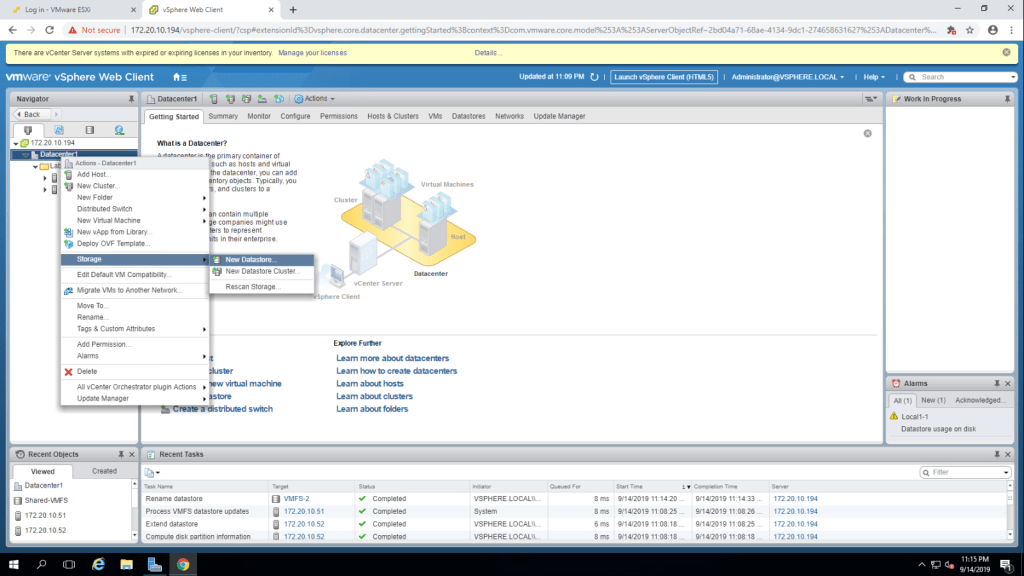Select the Networking view icon in Navigator
The height and width of the screenshot is (576, 1024).
(x=119, y=130)
